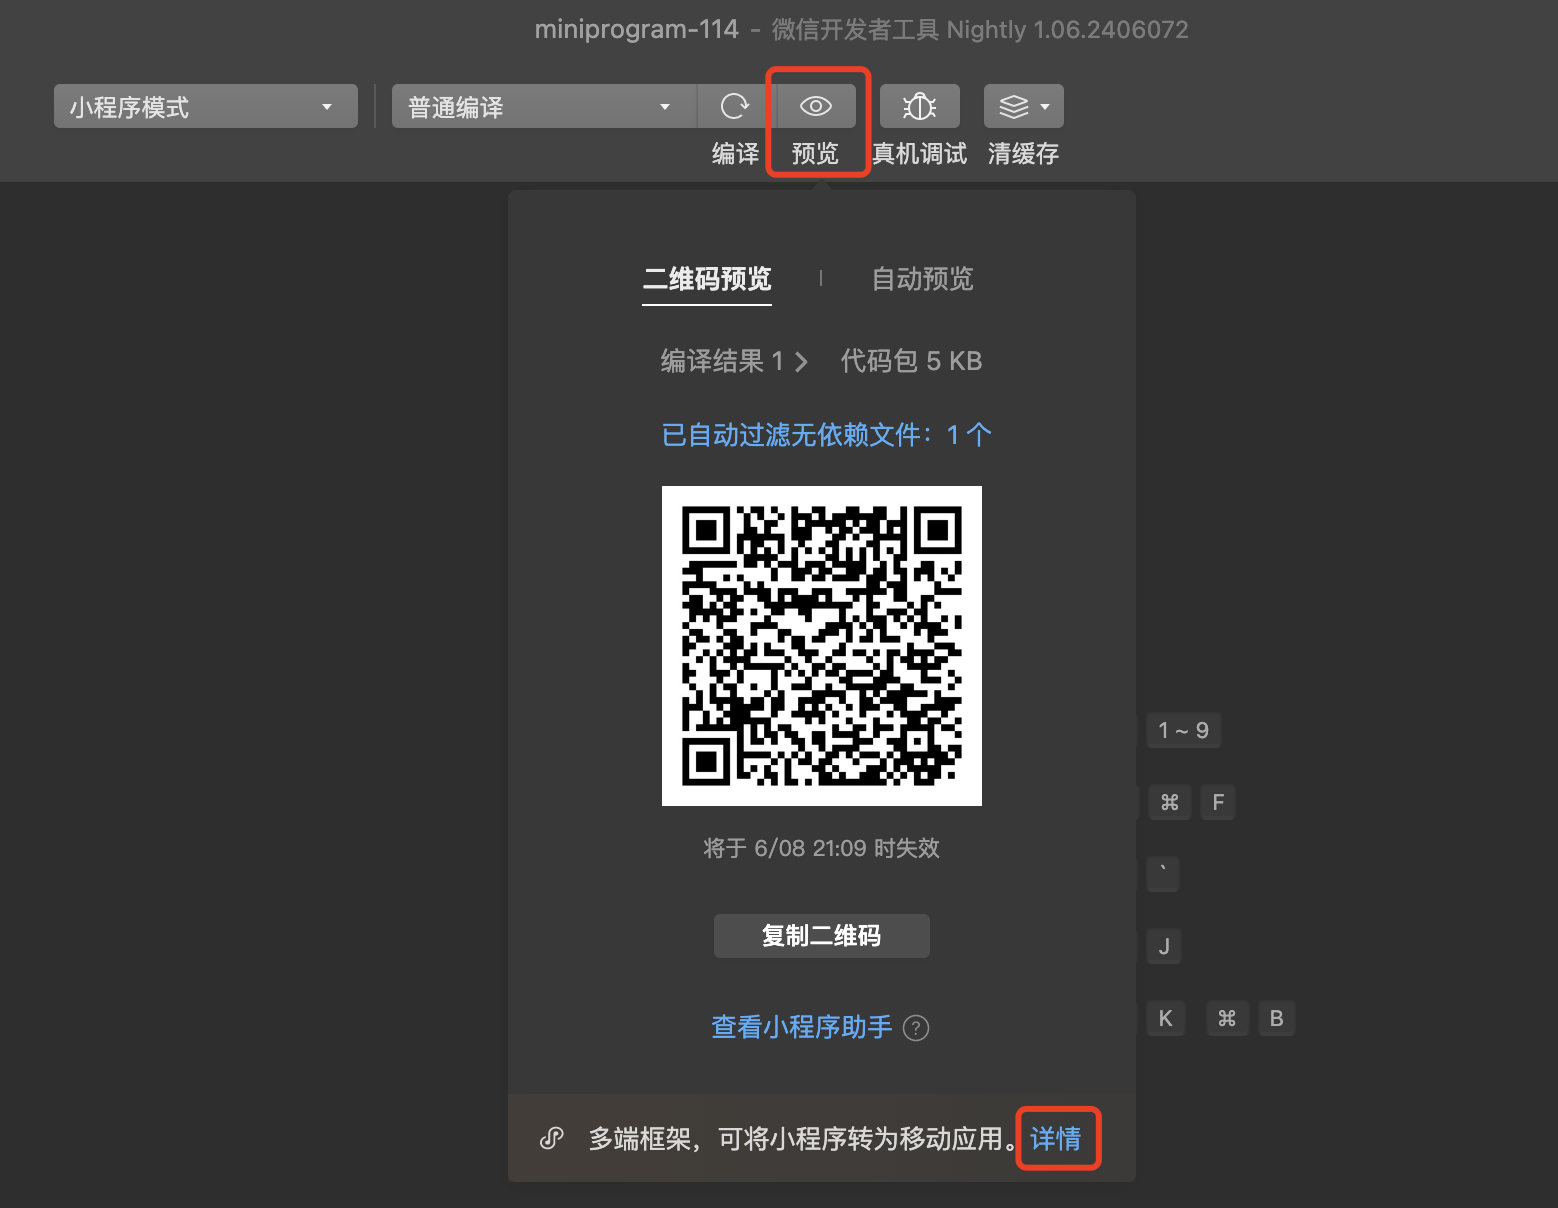
Task: Open the small arrow next to 清缓存 icon
Action: point(1045,106)
